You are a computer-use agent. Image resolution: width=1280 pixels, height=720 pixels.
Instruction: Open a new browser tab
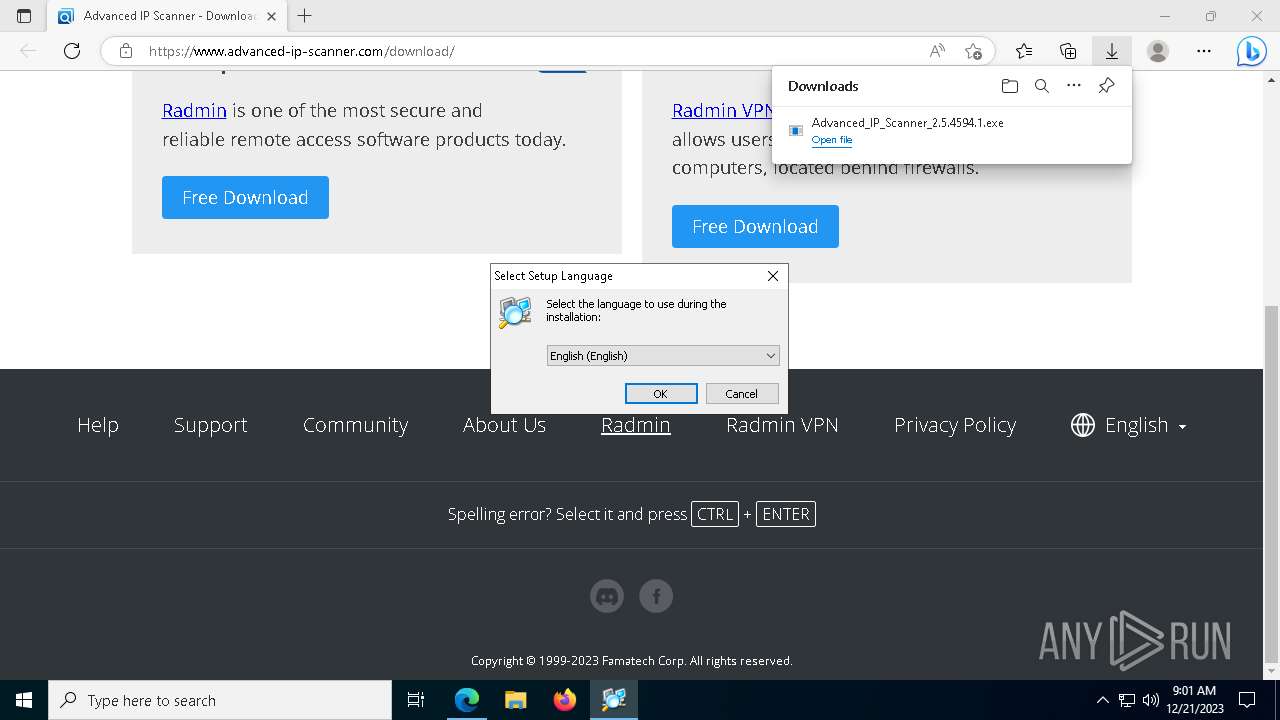coord(304,16)
